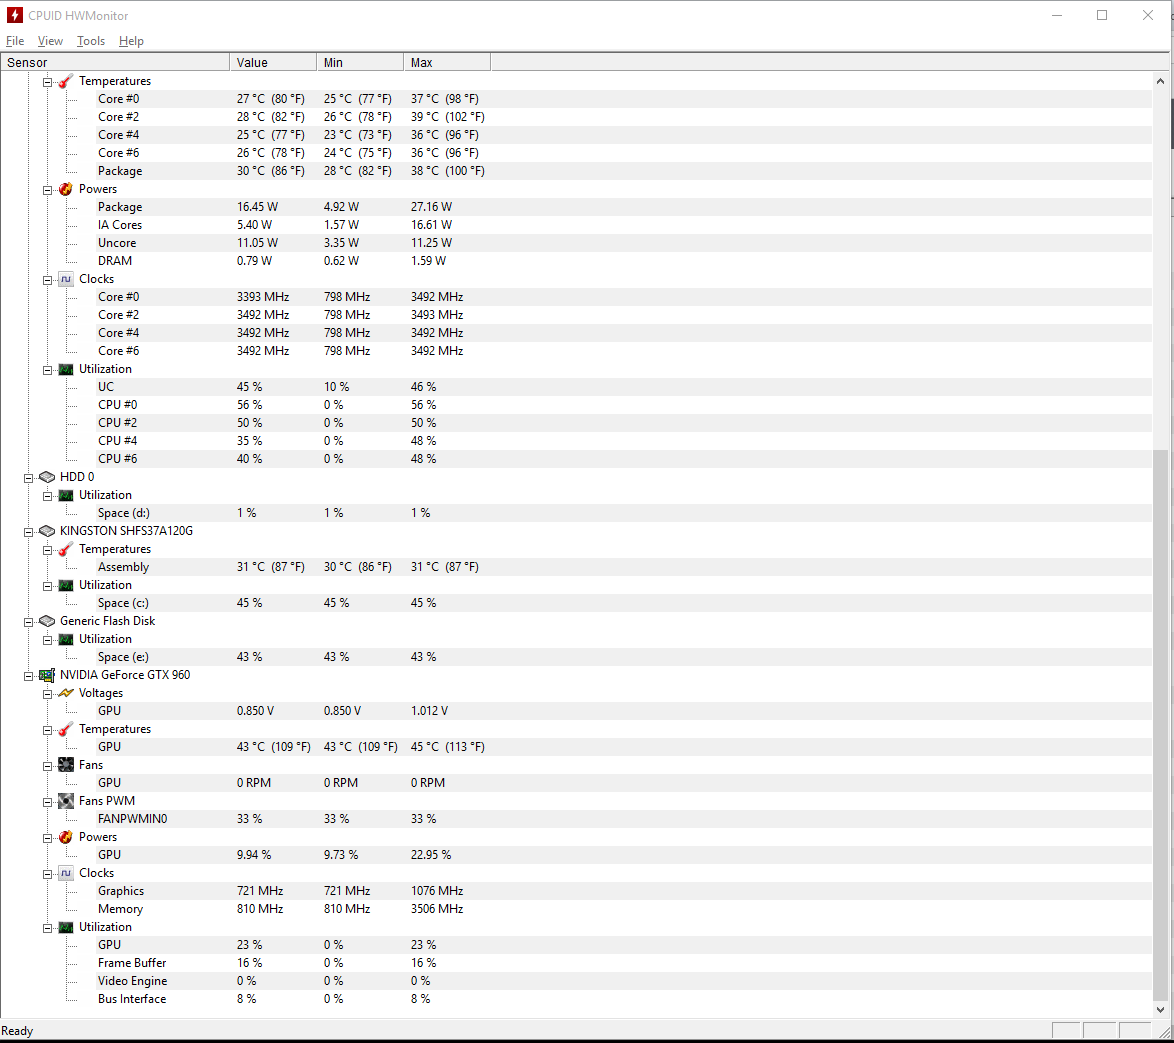Collapse the NVIDIA GeForce GTX 960 node
This screenshot has height=1043, width=1174.
click(x=28, y=676)
